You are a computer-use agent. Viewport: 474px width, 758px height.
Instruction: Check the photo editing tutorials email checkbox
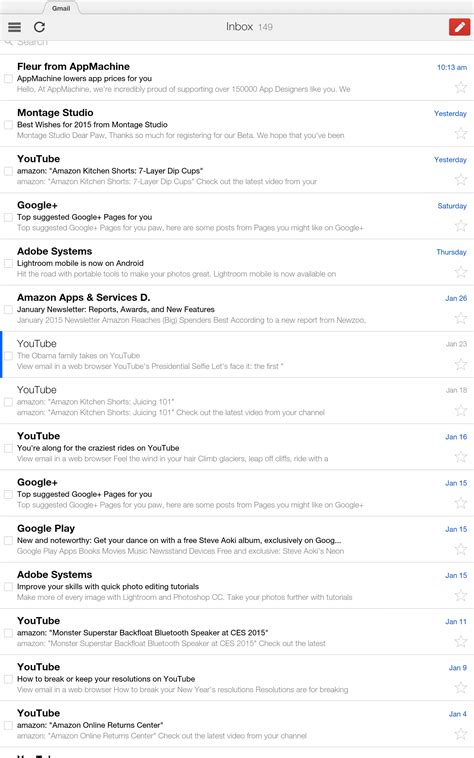point(8,586)
